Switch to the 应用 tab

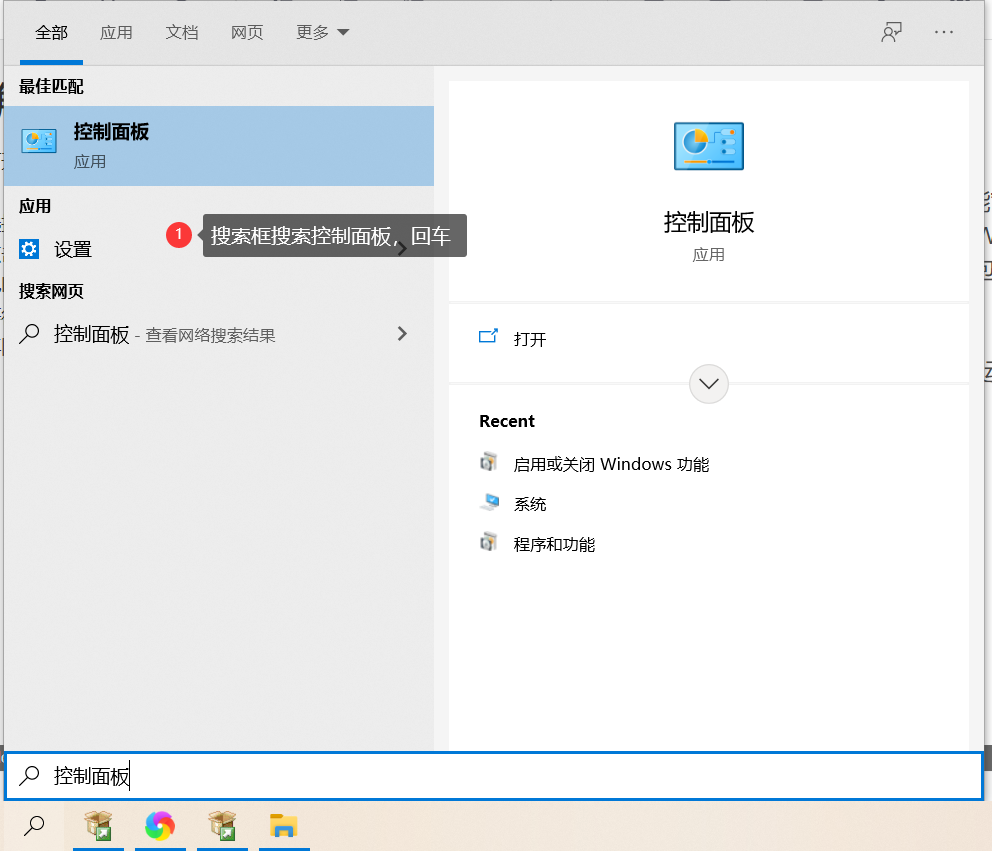pos(116,32)
